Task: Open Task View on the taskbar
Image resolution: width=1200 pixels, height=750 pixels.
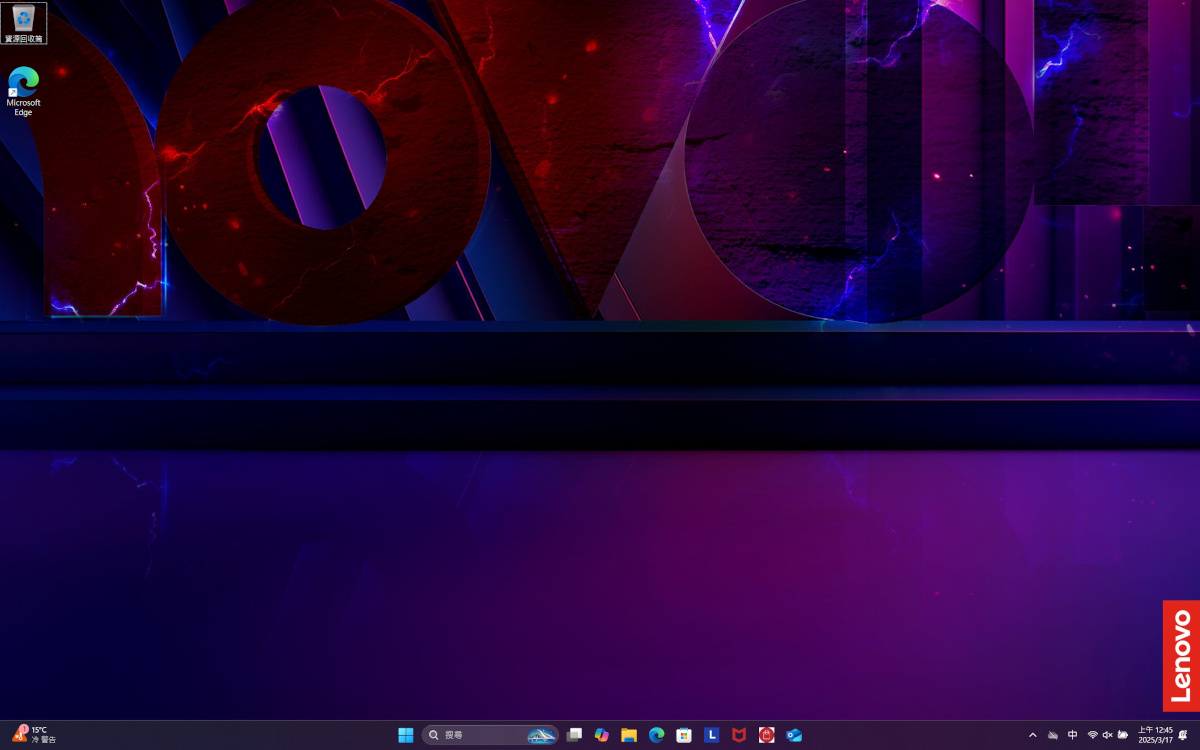Action: (574, 735)
